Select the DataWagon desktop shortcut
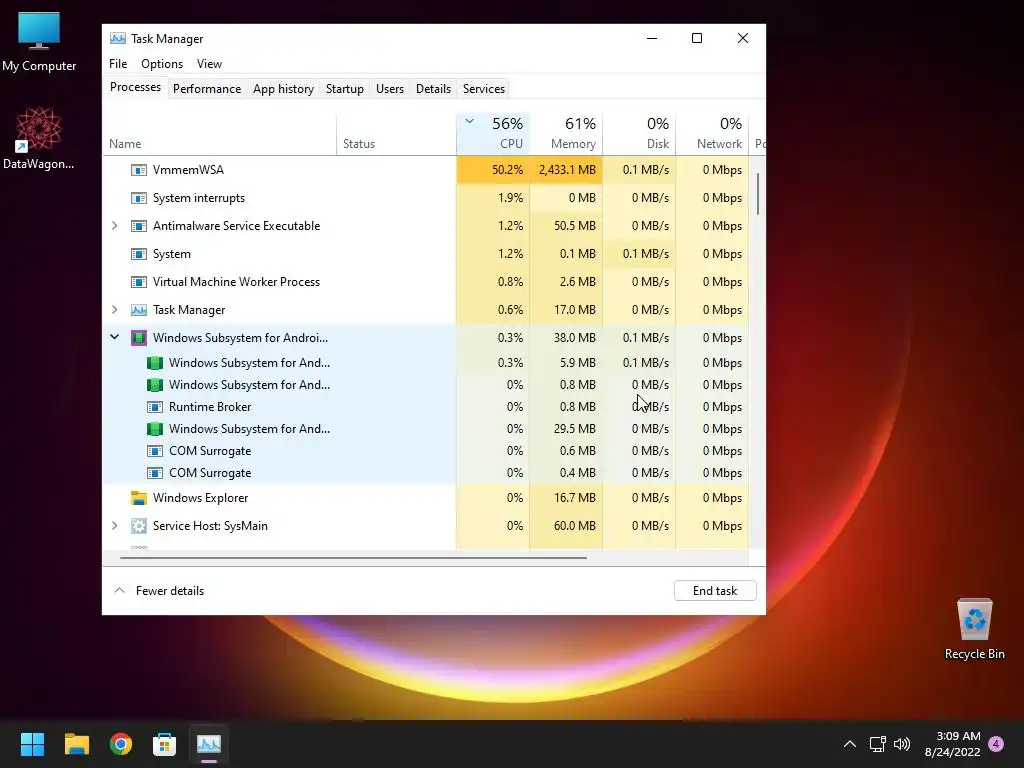1024x768 pixels. (x=39, y=138)
